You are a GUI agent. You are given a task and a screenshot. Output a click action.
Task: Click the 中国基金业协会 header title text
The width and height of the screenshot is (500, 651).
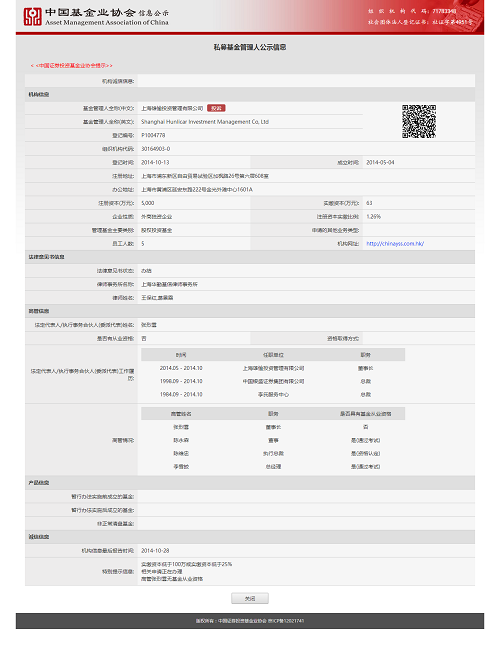point(90,12)
